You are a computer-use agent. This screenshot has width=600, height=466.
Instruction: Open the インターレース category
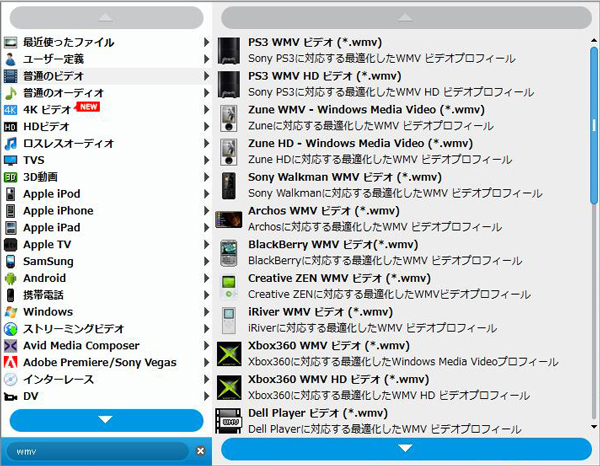click(106, 379)
